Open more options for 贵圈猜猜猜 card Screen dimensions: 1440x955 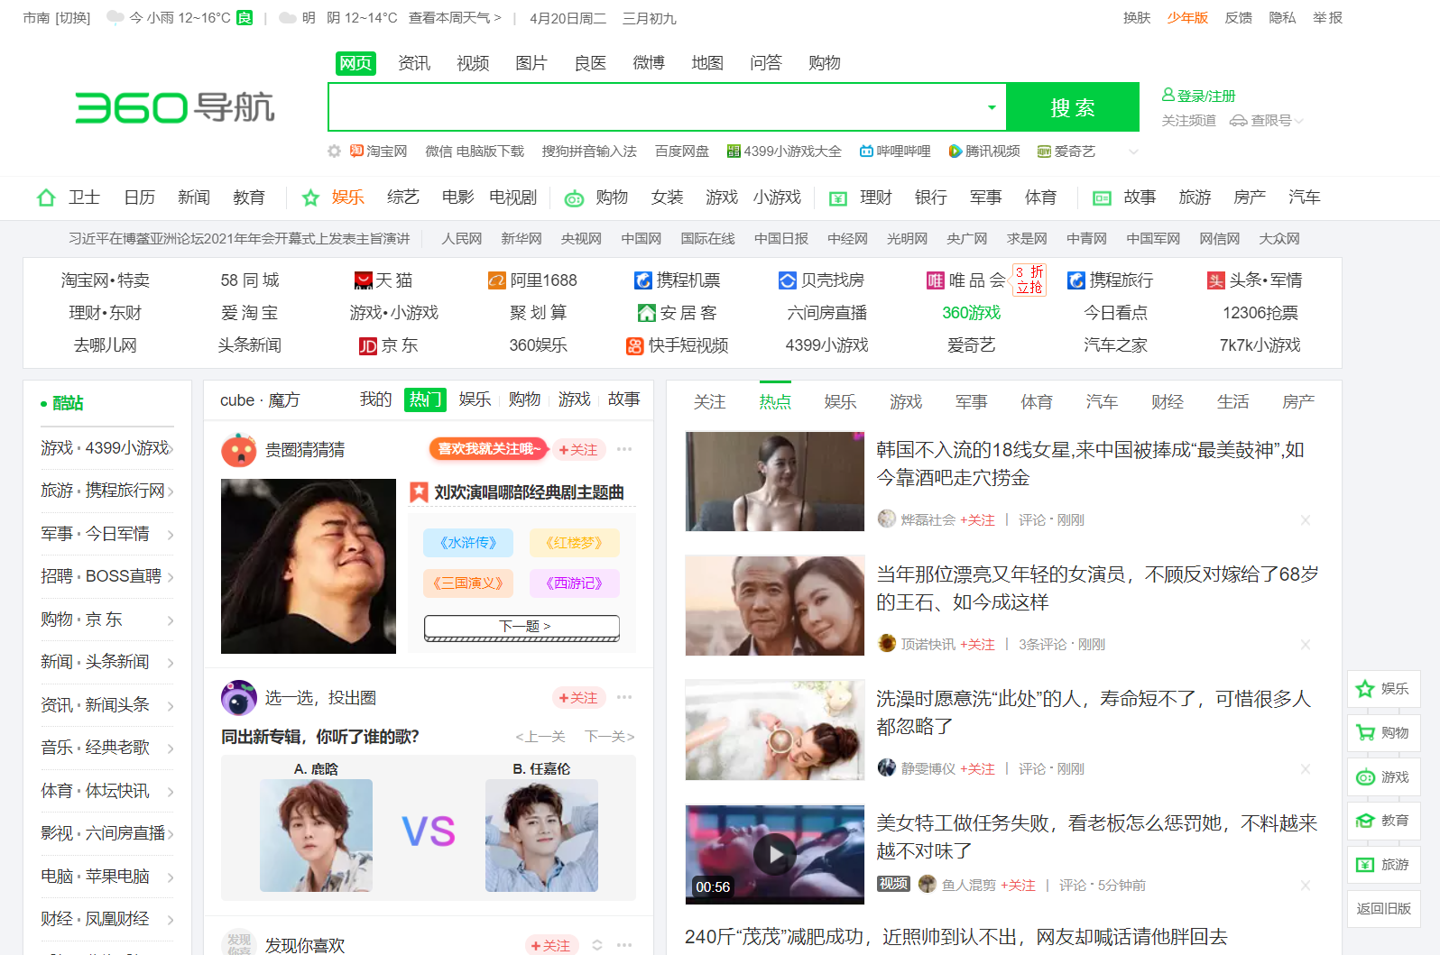click(x=625, y=450)
